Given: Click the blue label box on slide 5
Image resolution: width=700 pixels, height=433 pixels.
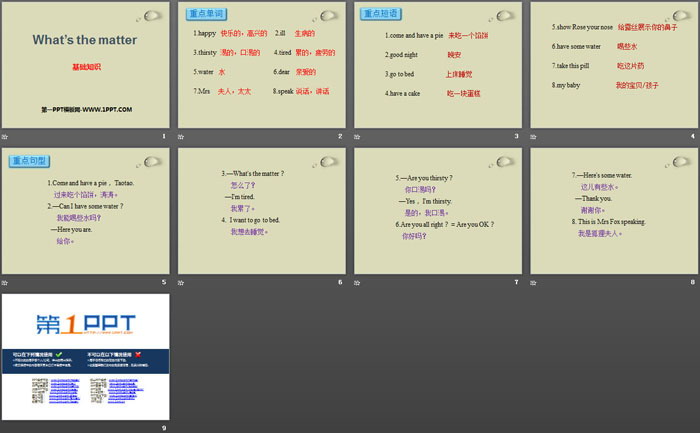Looking at the screenshot, I should tap(29, 161).
